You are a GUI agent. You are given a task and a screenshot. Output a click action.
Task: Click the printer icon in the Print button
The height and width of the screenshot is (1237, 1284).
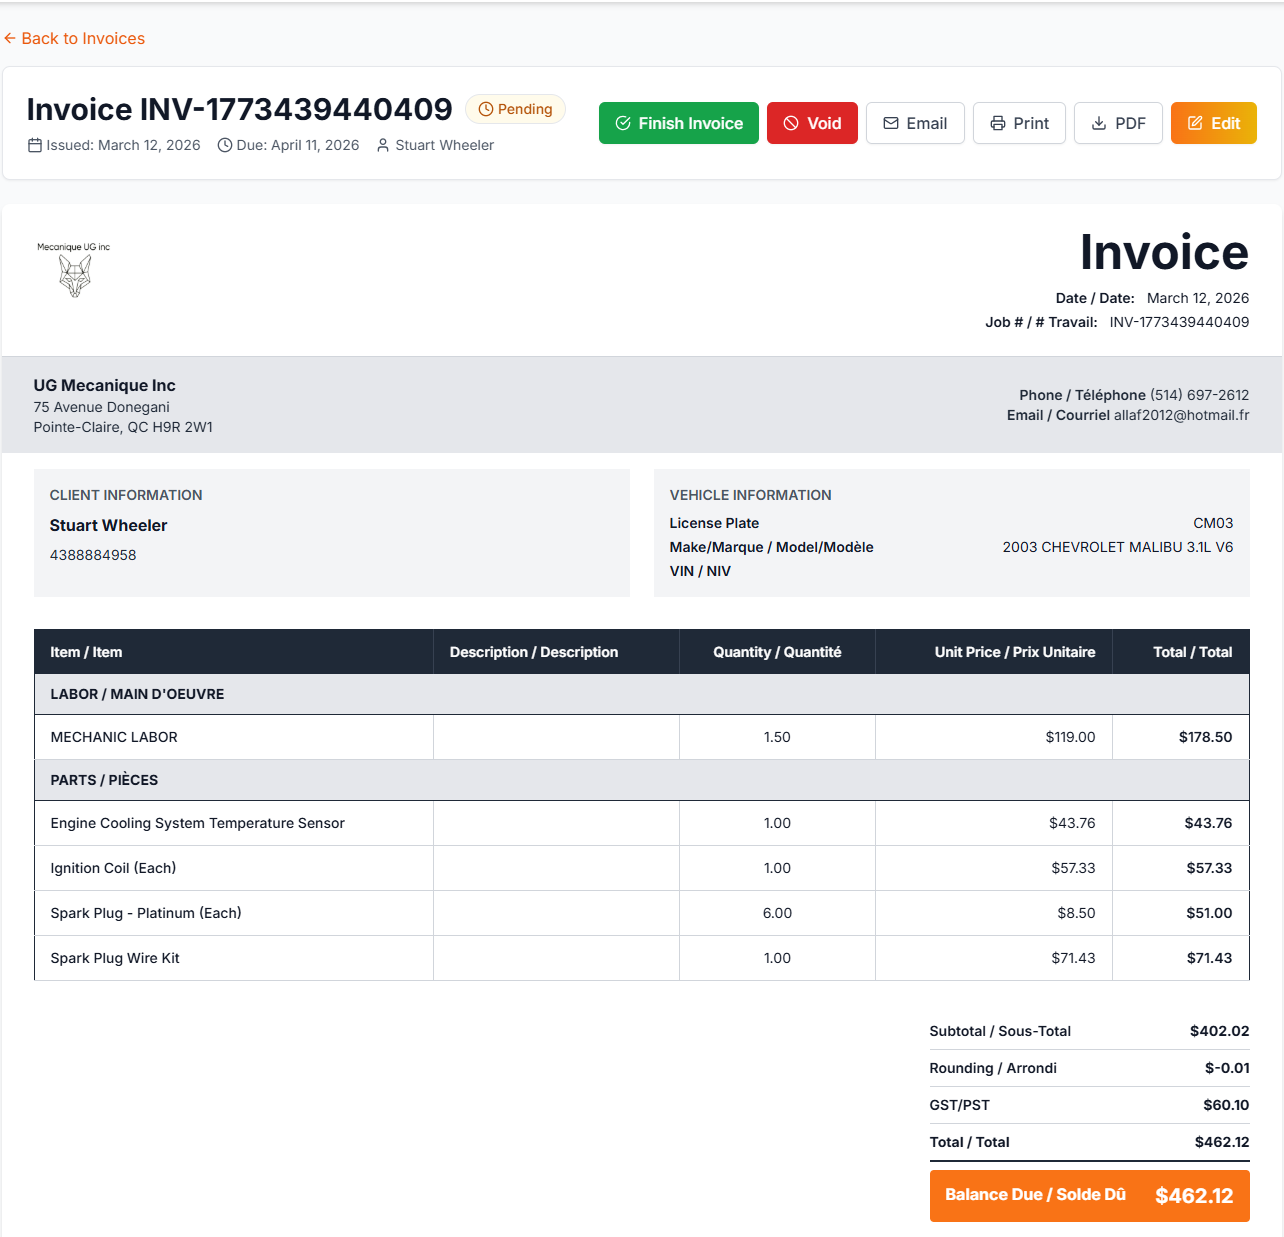click(x=997, y=123)
